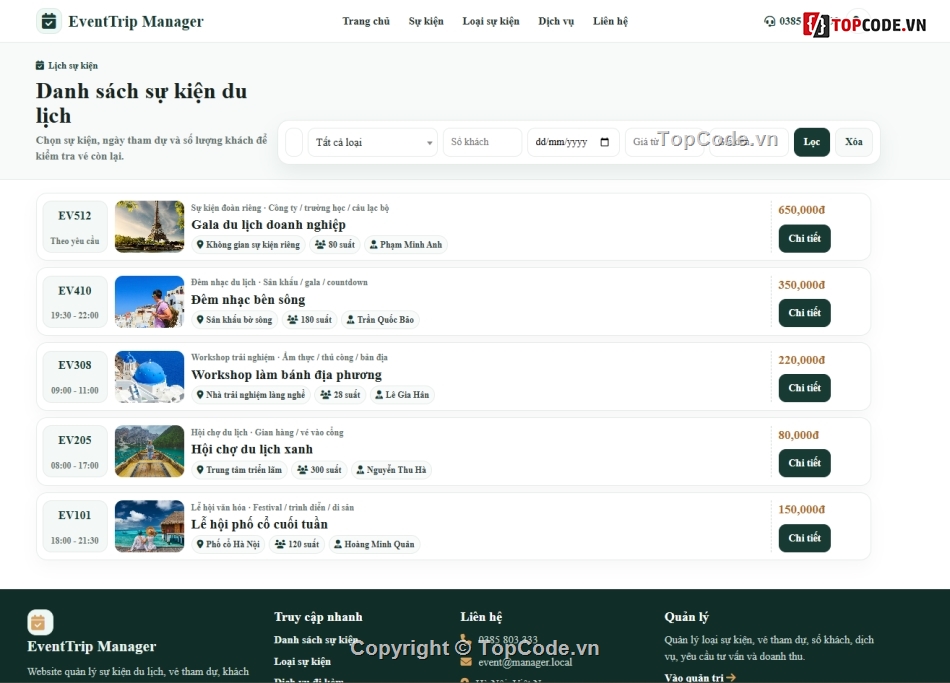The height and width of the screenshot is (683, 950).
Task: Click the person icon beside Lê Gia Hân
Action: click(x=379, y=395)
